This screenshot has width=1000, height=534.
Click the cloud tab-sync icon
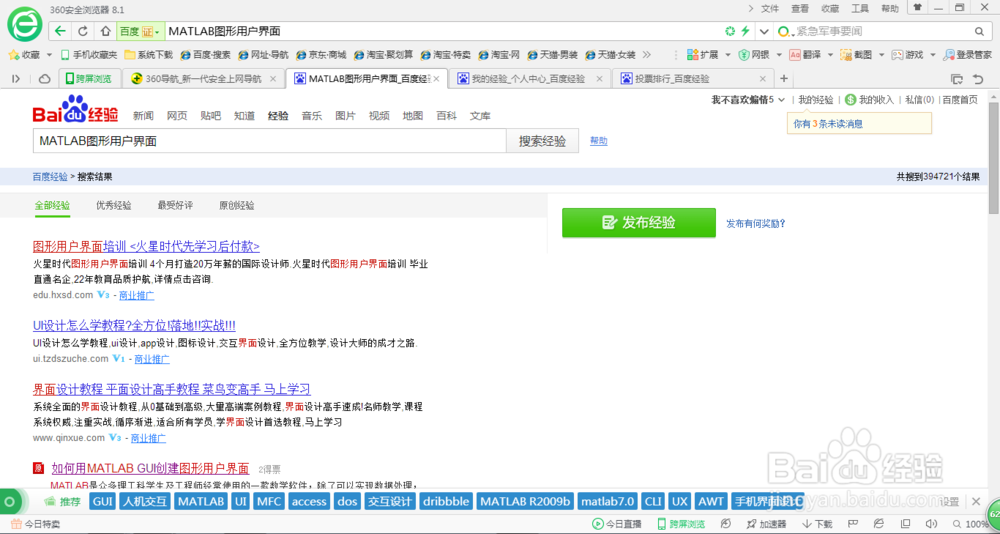(45, 78)
